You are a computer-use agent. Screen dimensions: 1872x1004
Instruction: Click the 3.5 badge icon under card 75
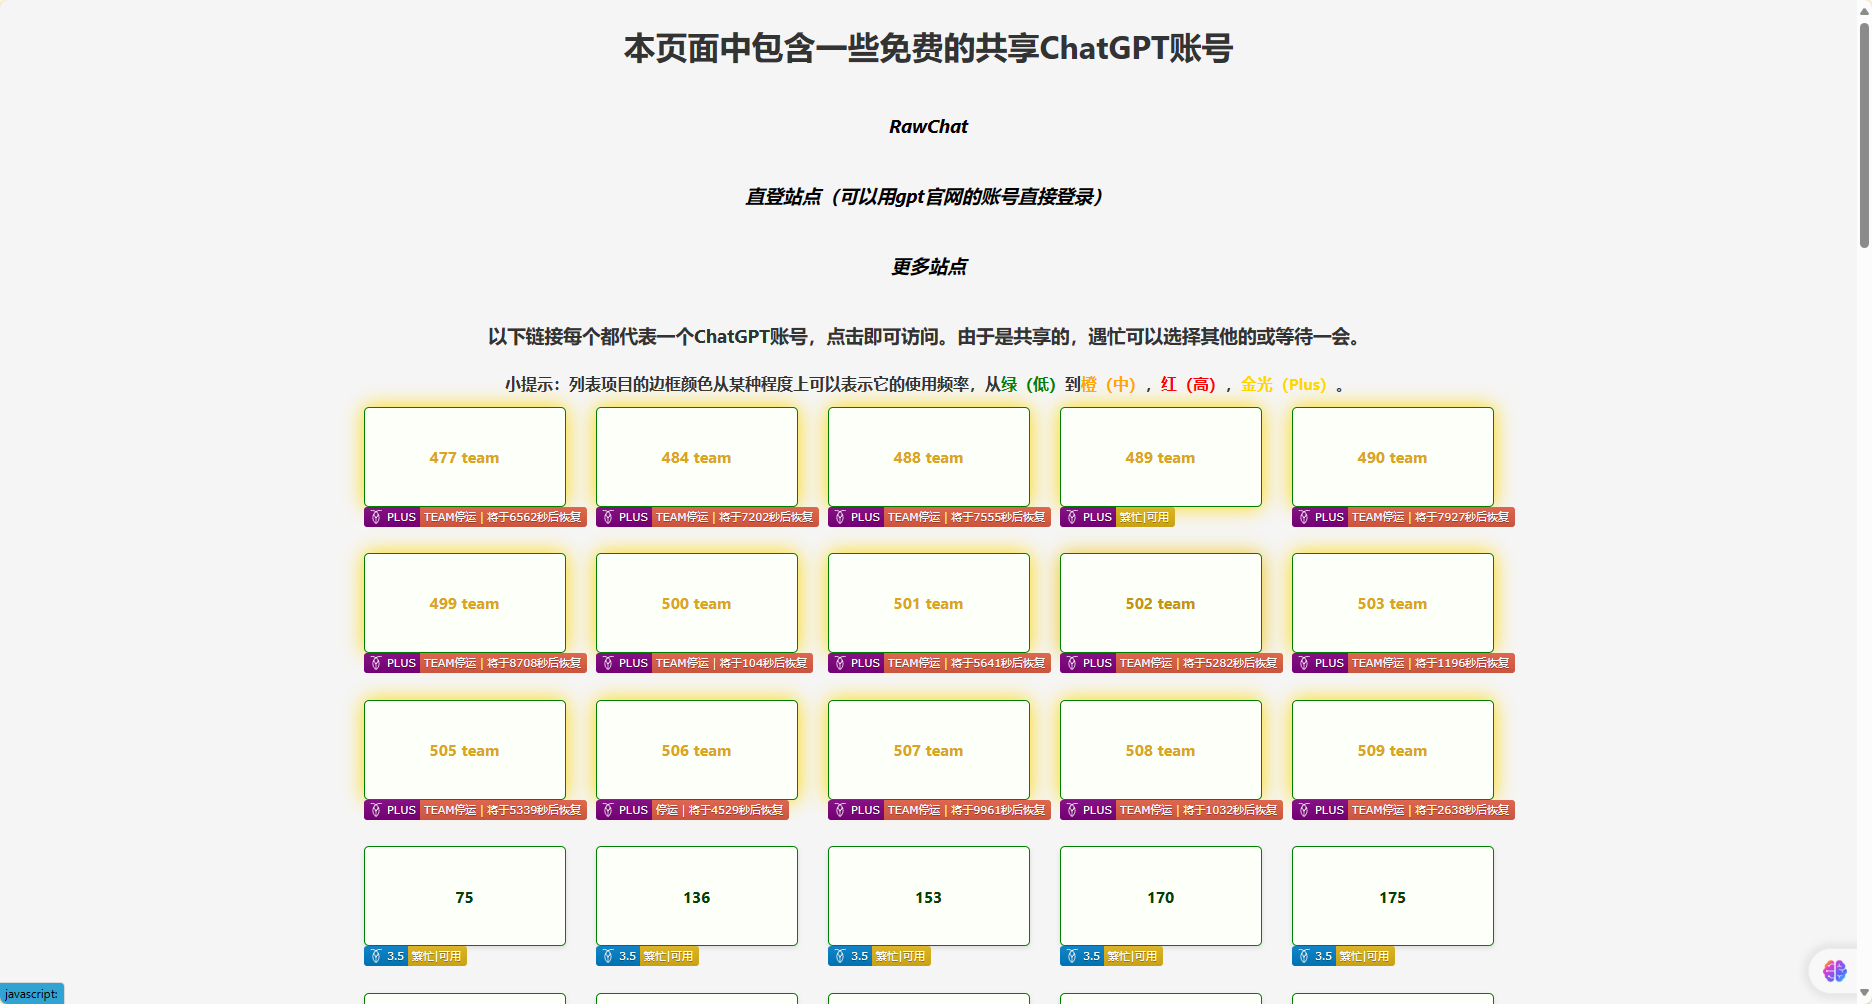click(376, 956)
